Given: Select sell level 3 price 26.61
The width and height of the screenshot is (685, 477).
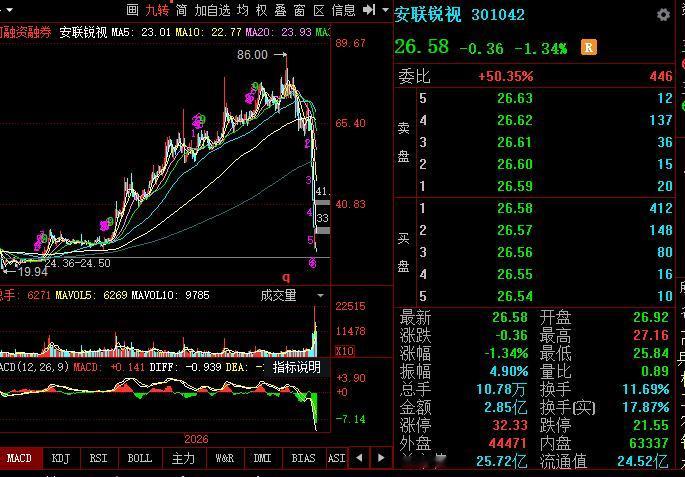Looking at the screenshot, I should [x=515, y=142].
